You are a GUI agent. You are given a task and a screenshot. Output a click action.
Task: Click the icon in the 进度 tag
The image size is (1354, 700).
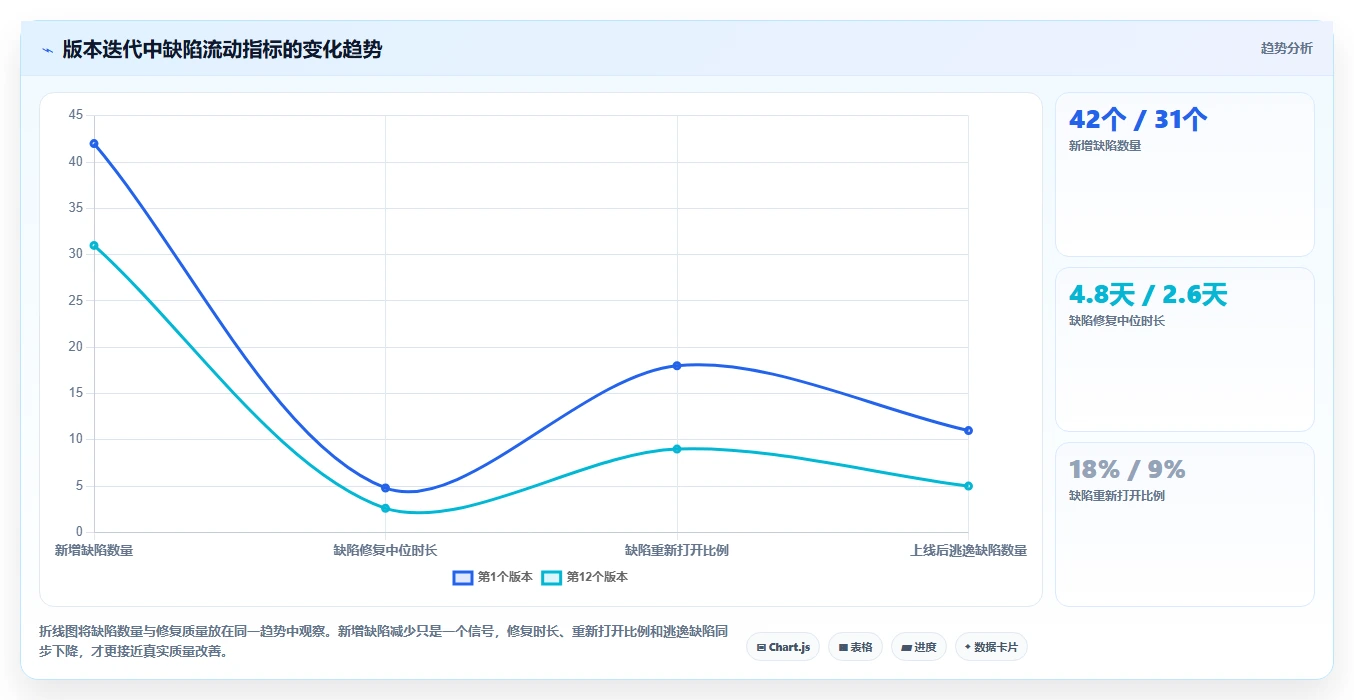(906, 647)
